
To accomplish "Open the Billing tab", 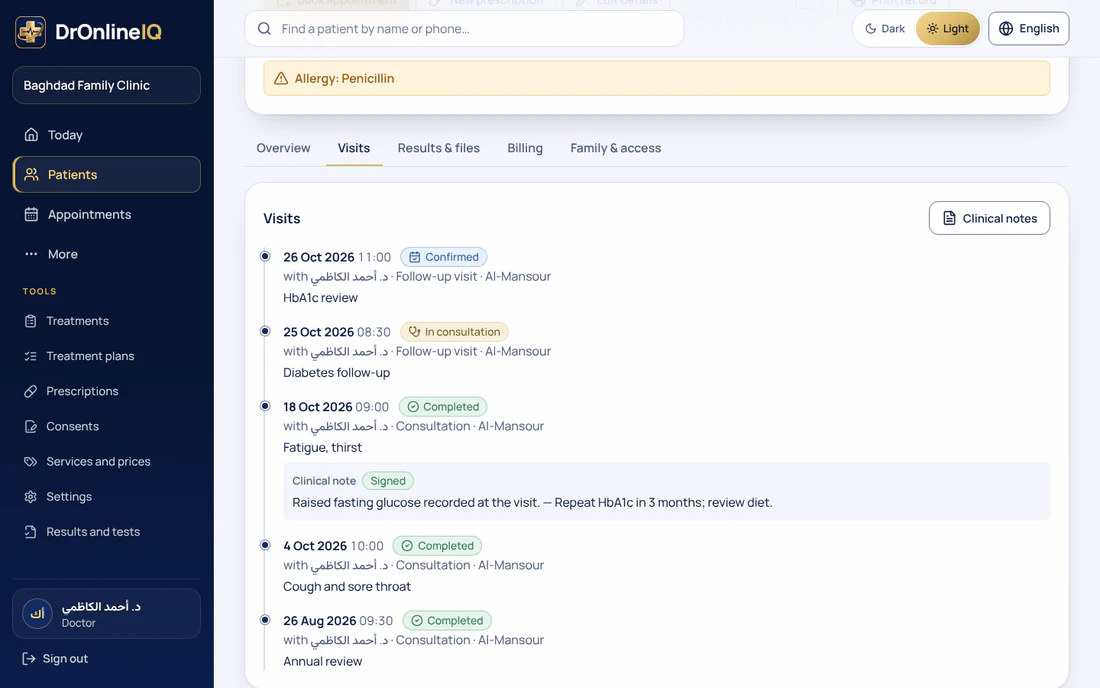I will click(x=525, y=148).
